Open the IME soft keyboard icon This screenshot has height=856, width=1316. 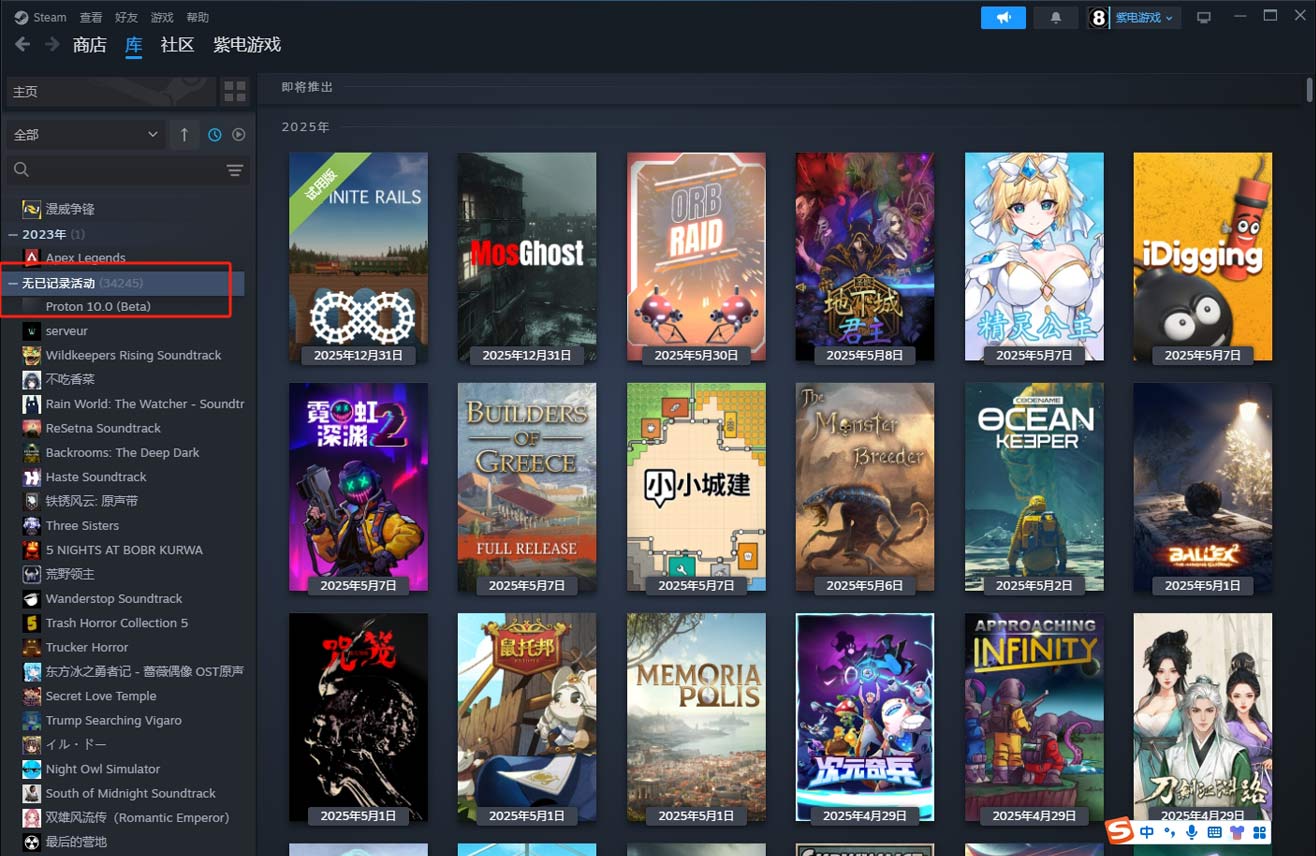click(1215, 832)
